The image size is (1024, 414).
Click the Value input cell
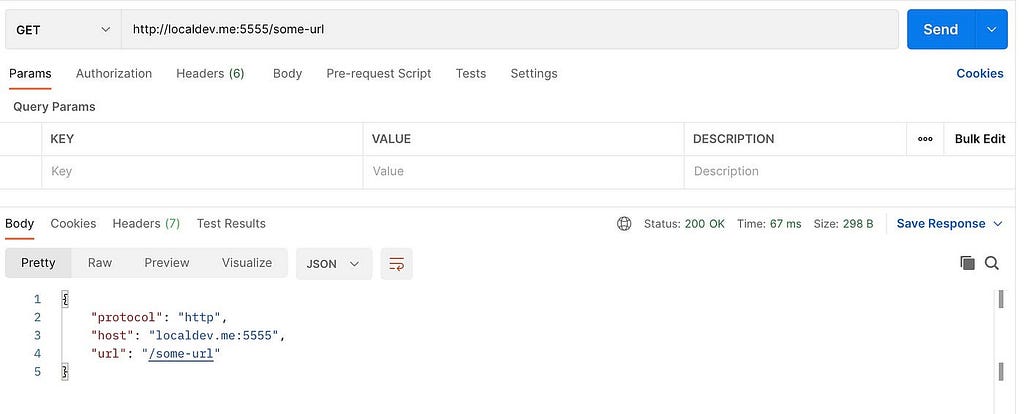524,172
